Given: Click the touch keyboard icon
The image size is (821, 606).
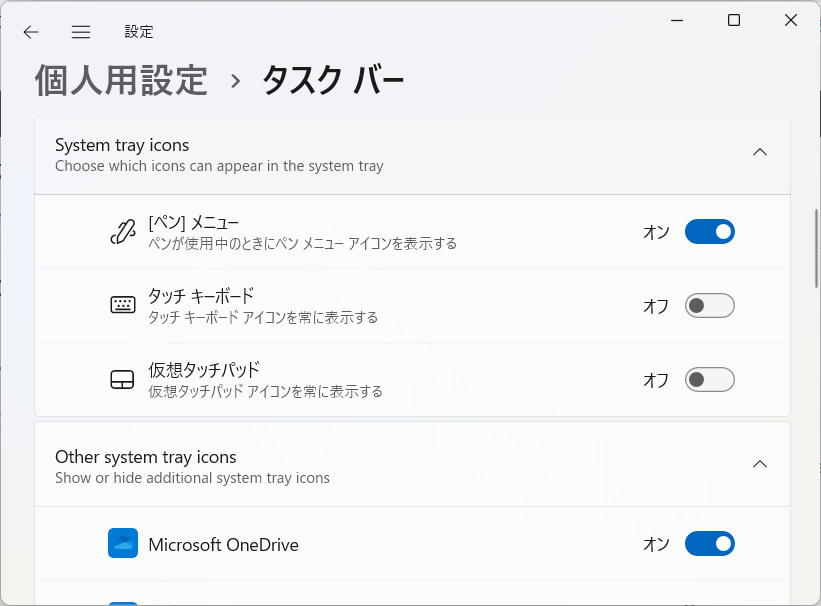Looking at the screenshot, I should click(123, 305).
